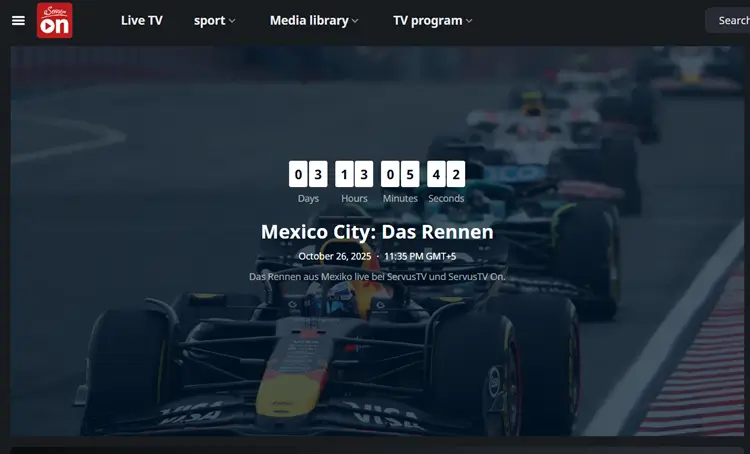Open the Media library menu
Screen dimensions: 750x454
[308, 20]
